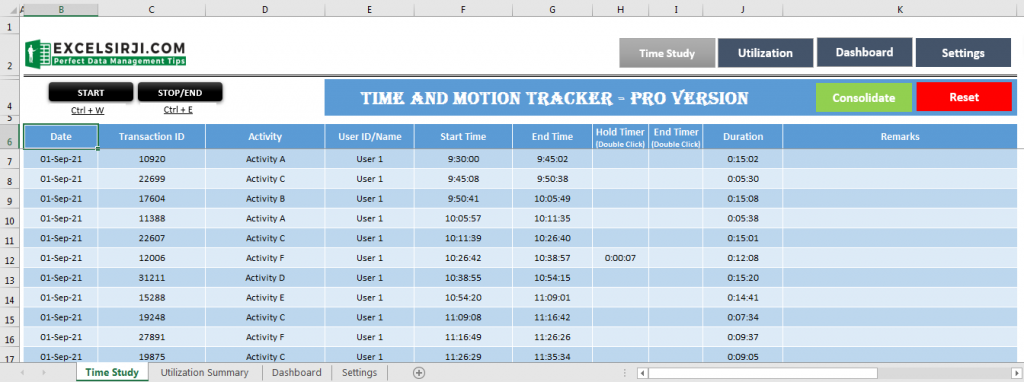The image size is (1024, 382).
Task: Add a new sheet with plus icon
Action: coord(419,372)
